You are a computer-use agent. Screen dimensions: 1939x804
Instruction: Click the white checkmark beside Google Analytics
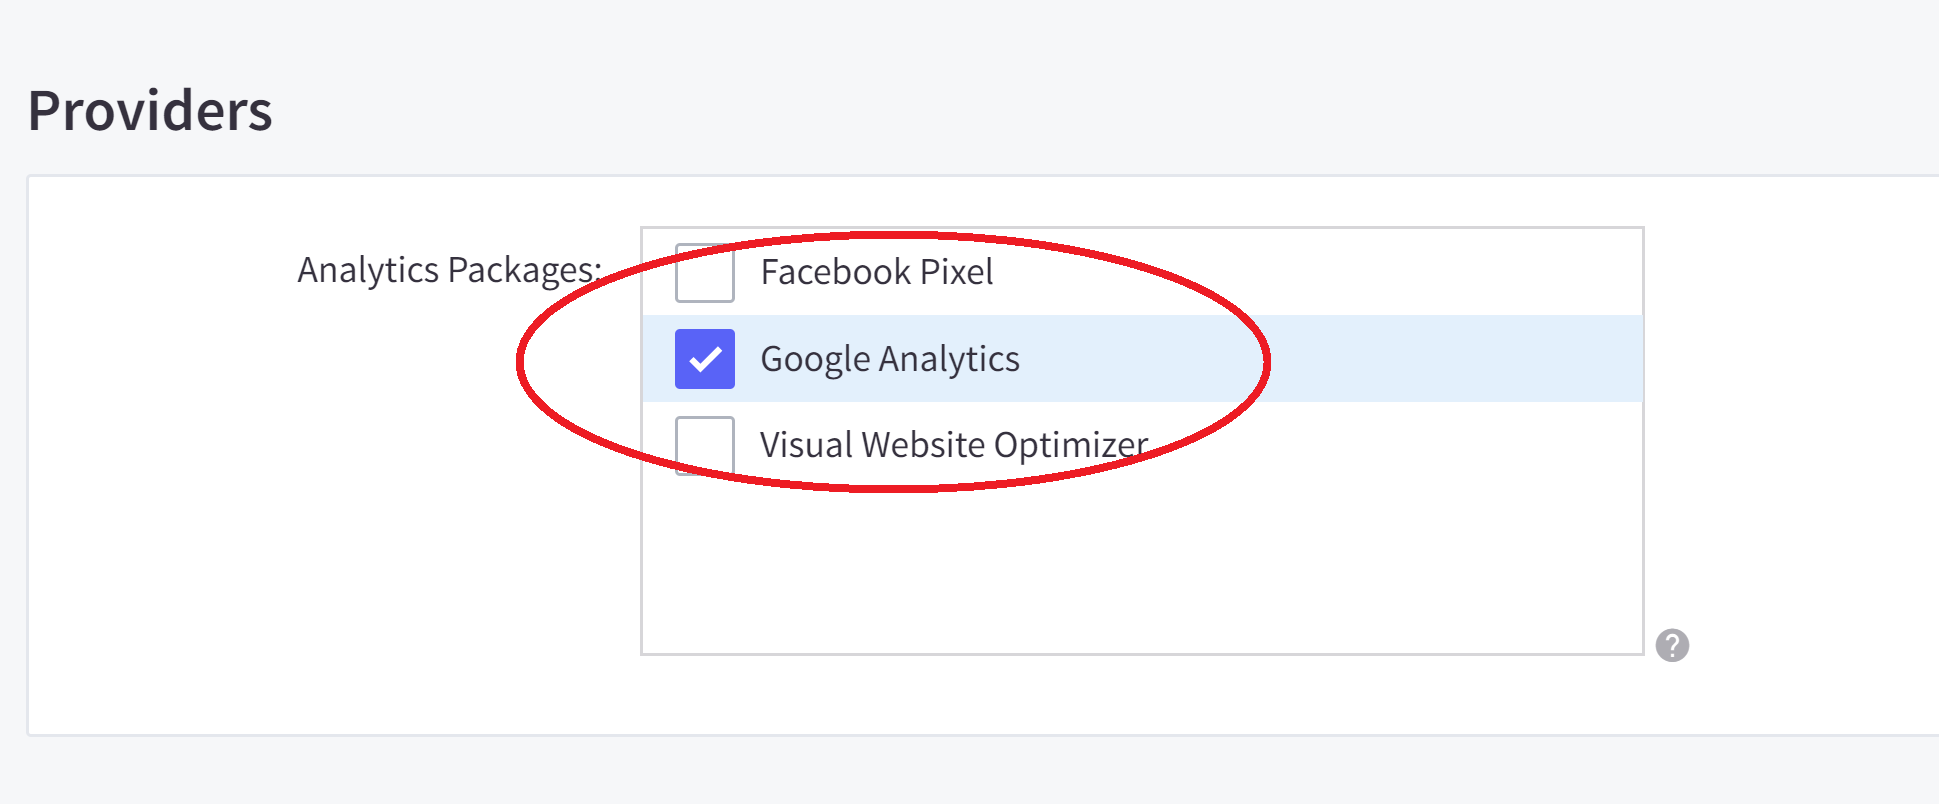point(705,359)
